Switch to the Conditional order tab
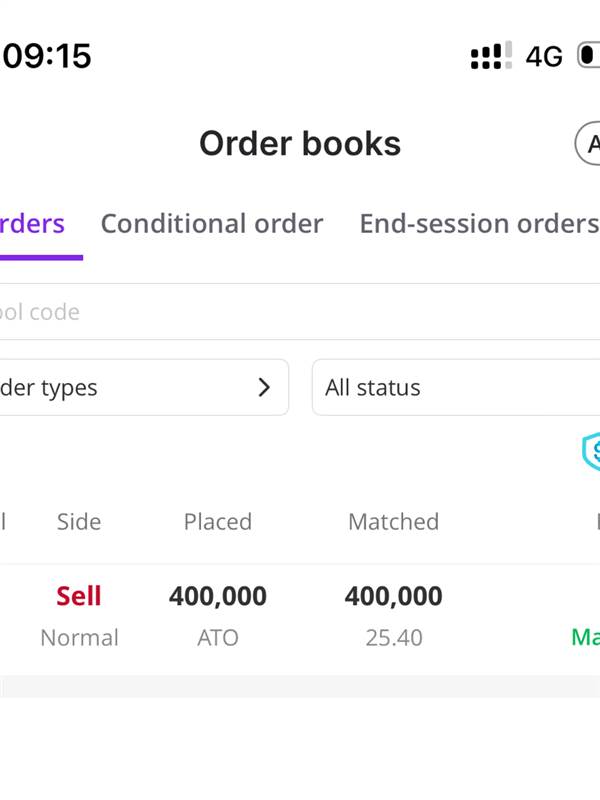The width and height of the screenshot is (600, 800). point(212,223)
